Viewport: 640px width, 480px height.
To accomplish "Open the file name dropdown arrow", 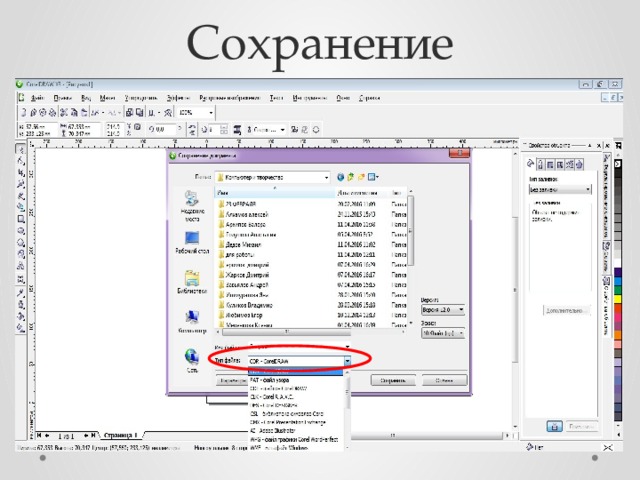I will (x=347, y=347).
